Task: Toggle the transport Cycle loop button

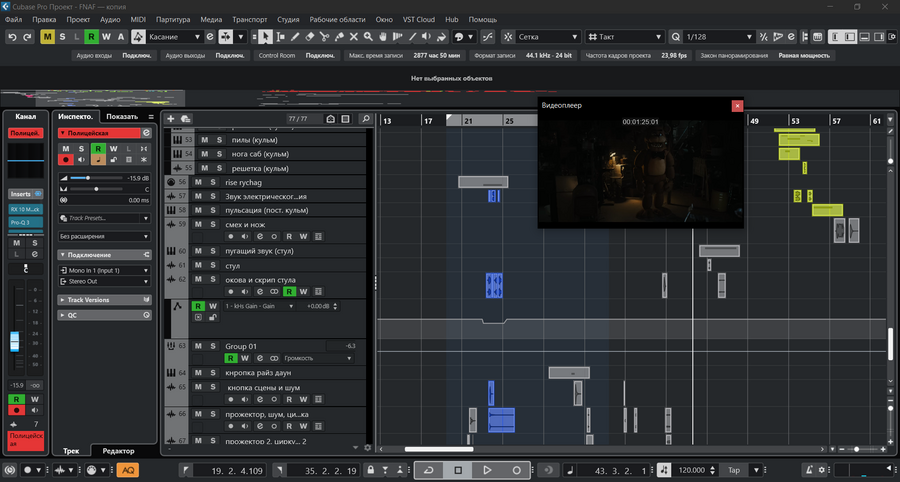Action: pyautogui.click(x=429, y=470)
